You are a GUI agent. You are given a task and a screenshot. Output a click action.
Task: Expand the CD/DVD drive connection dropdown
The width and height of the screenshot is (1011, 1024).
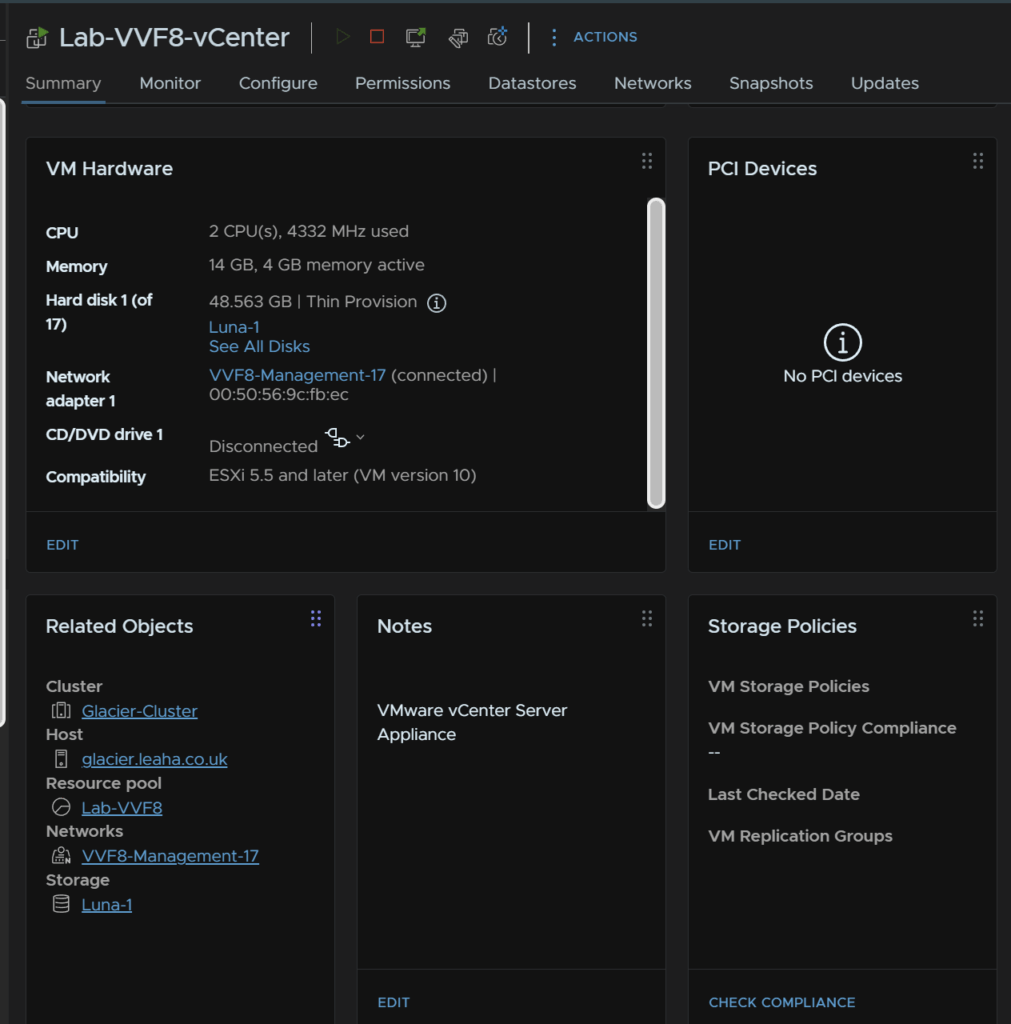360,437
